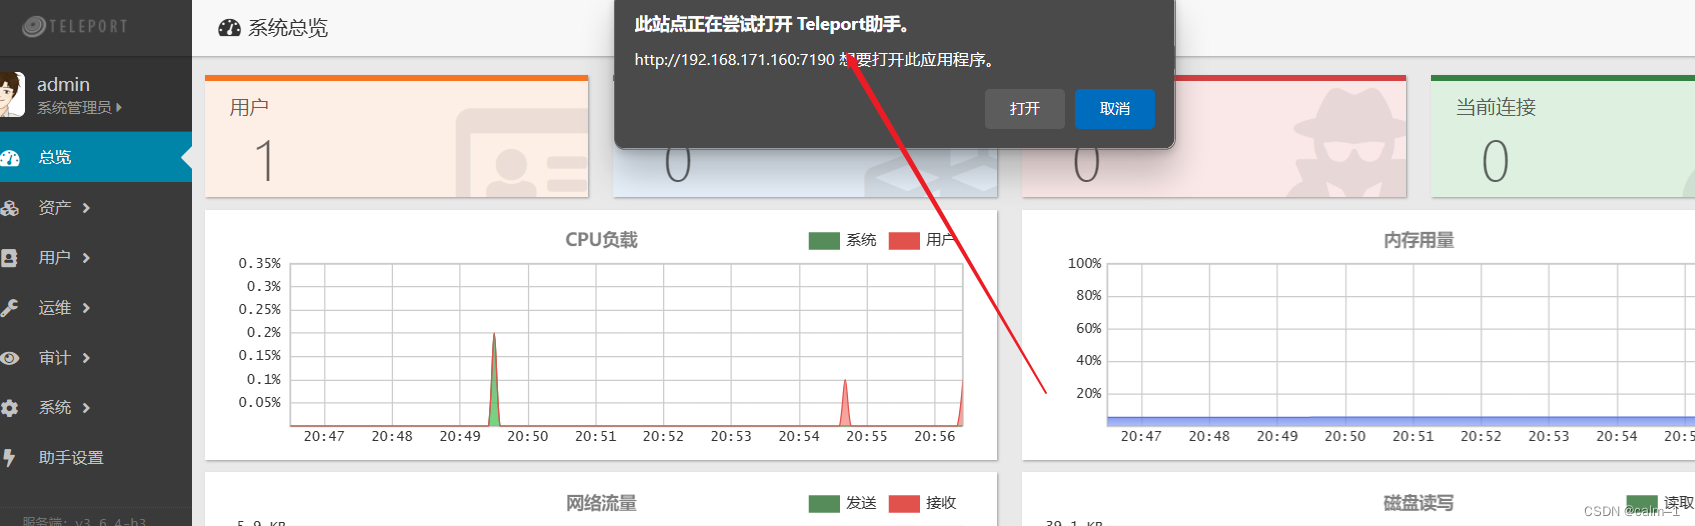Expand the 资产 submenu chevron
This screenshot has width=1695, height=526.
pyautogui.click(x=87, y=208)
